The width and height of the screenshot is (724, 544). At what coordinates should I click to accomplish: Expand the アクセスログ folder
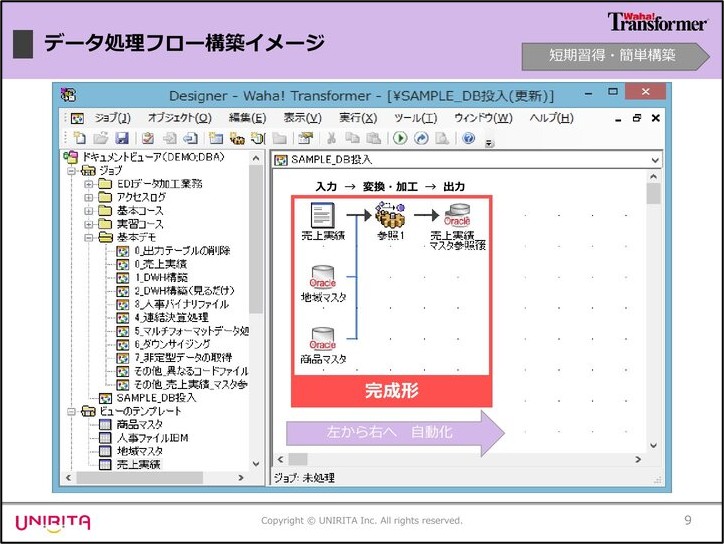[89, 198]
